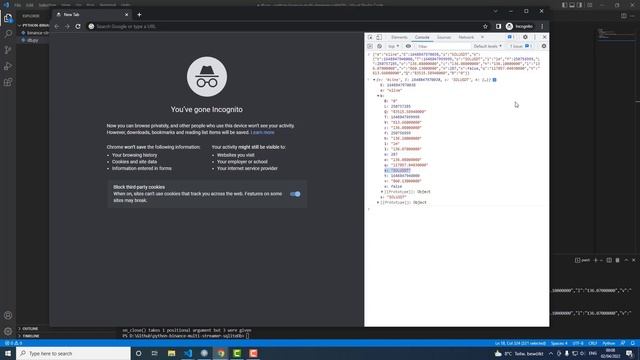The width and height of the screenshot is (640, 360).
Task: Collapse the logged kline object
Action: (374, 80)
